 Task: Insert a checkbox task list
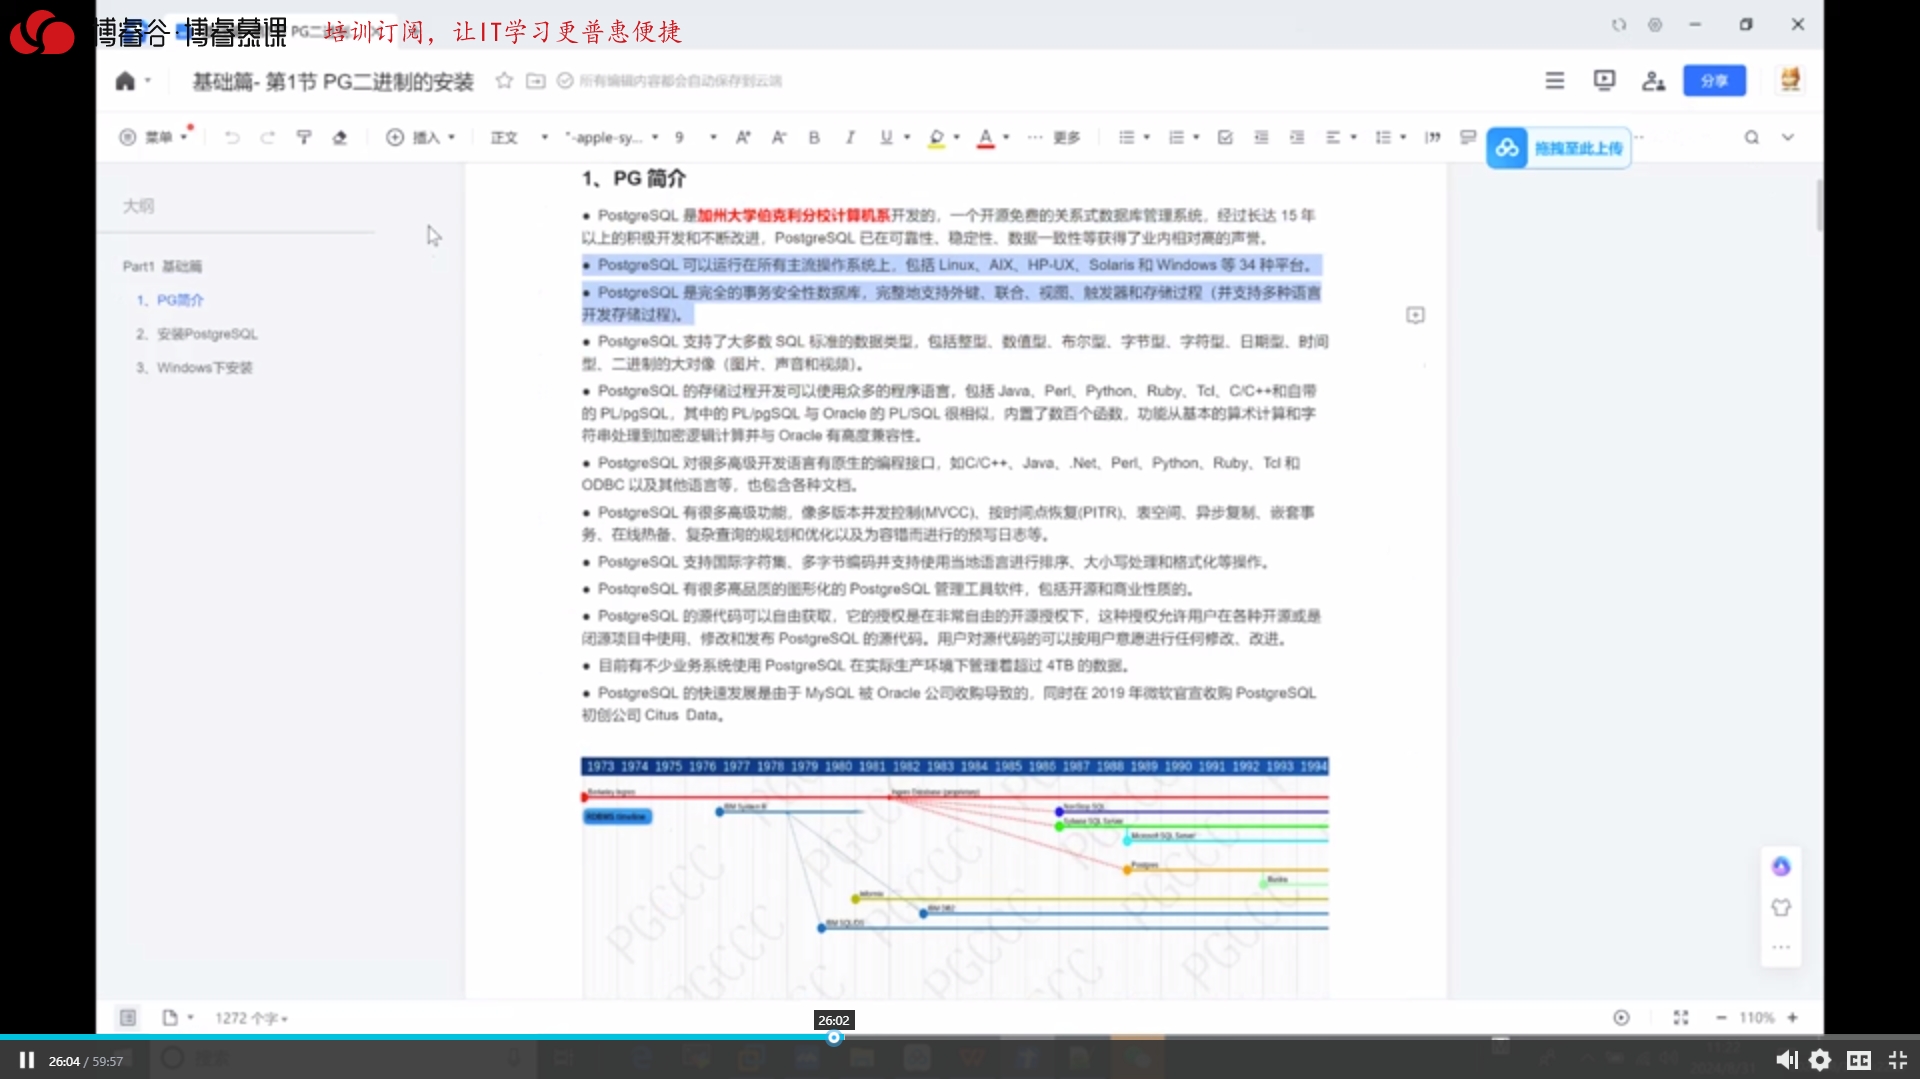click(1225, 137)
